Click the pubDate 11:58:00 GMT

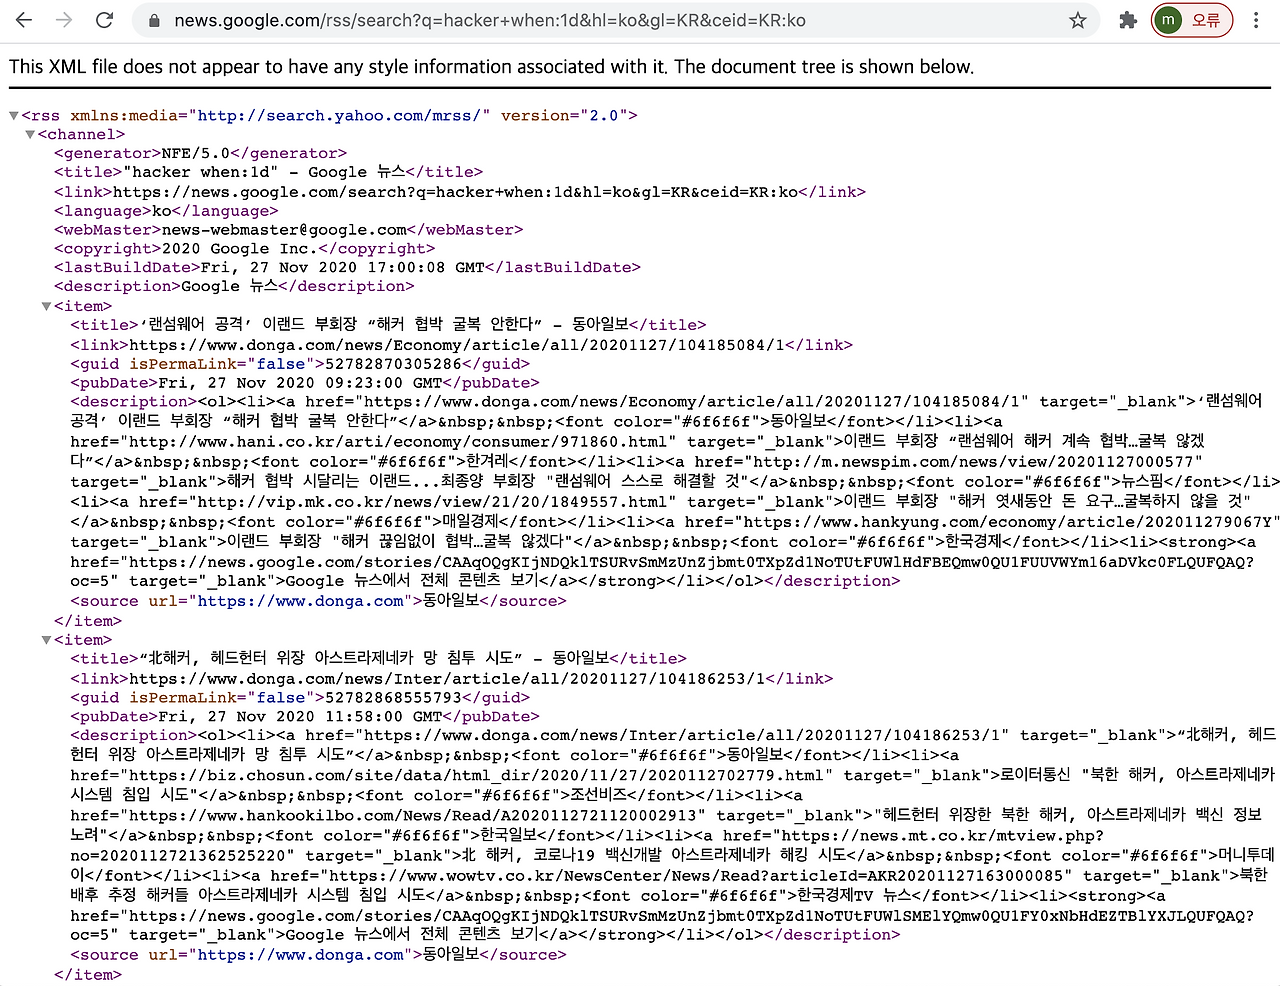pos(298,717)
